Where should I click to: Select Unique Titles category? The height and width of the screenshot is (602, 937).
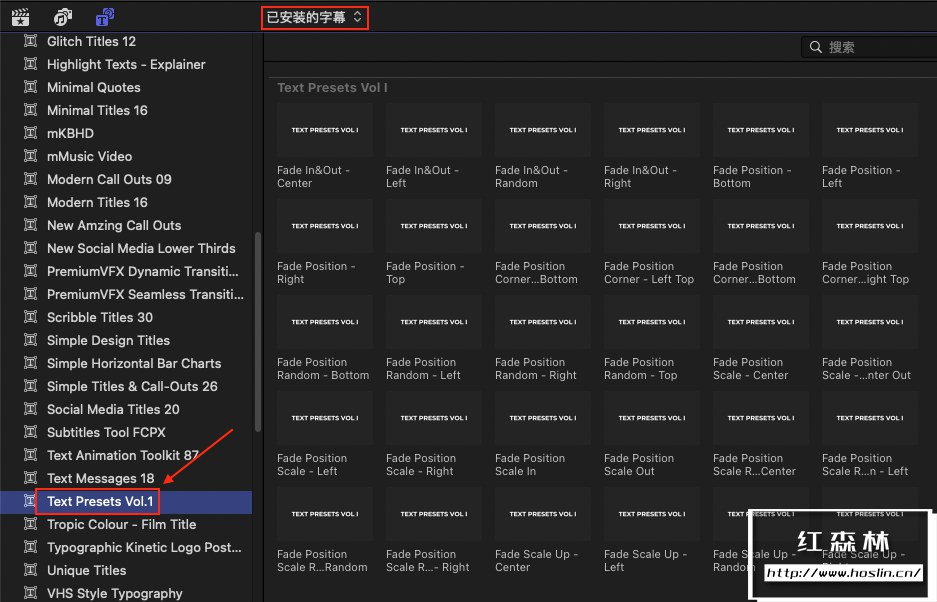[87, 571]
